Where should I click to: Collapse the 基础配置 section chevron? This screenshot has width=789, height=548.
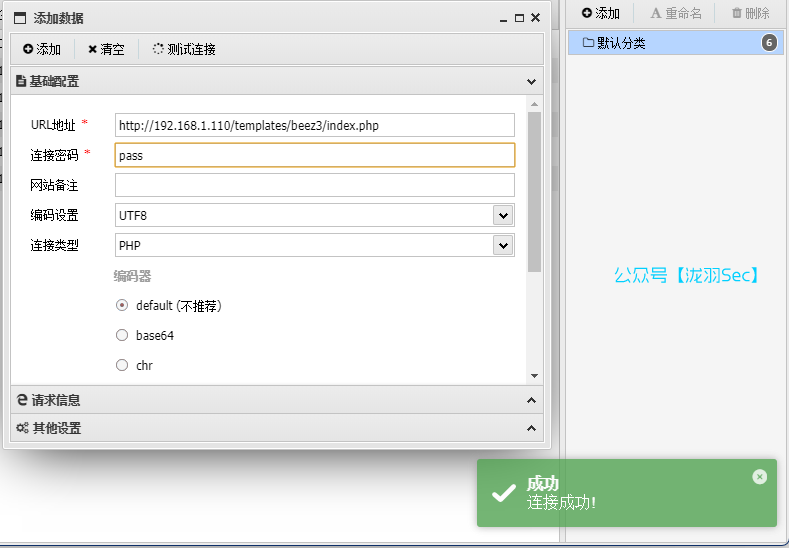pos(532,82)
